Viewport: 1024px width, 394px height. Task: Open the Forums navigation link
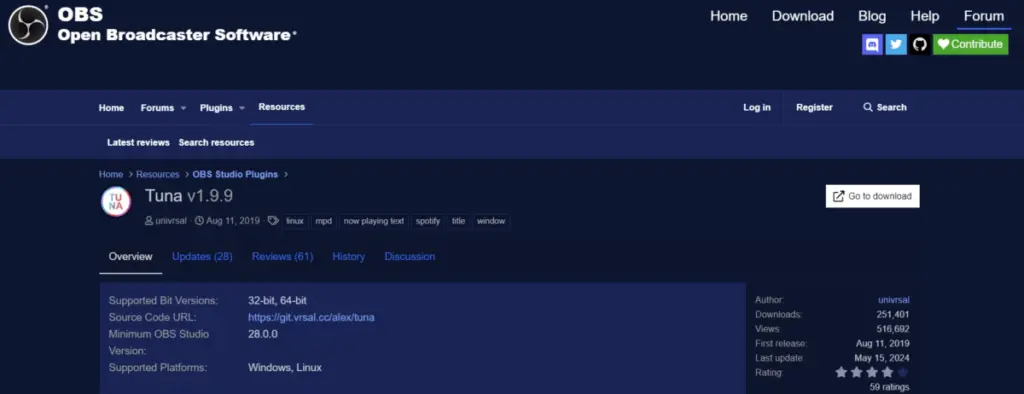click(x=157, y=108)
